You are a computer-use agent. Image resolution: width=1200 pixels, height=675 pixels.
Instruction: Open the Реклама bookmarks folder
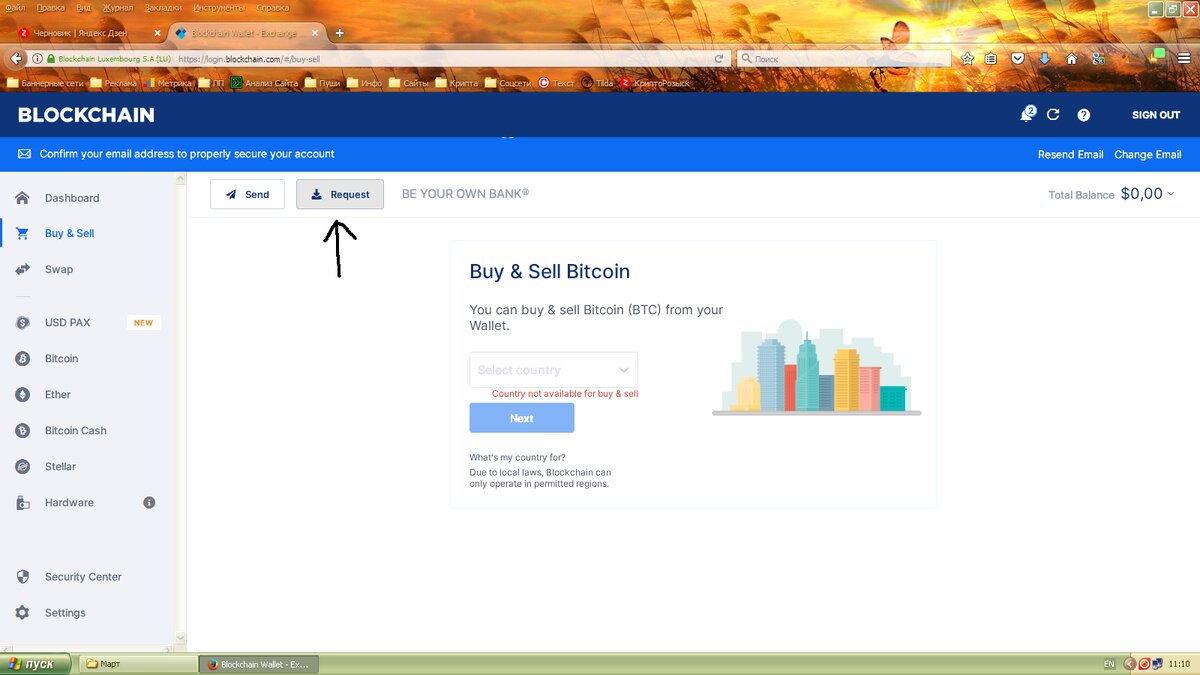[113, 83]
